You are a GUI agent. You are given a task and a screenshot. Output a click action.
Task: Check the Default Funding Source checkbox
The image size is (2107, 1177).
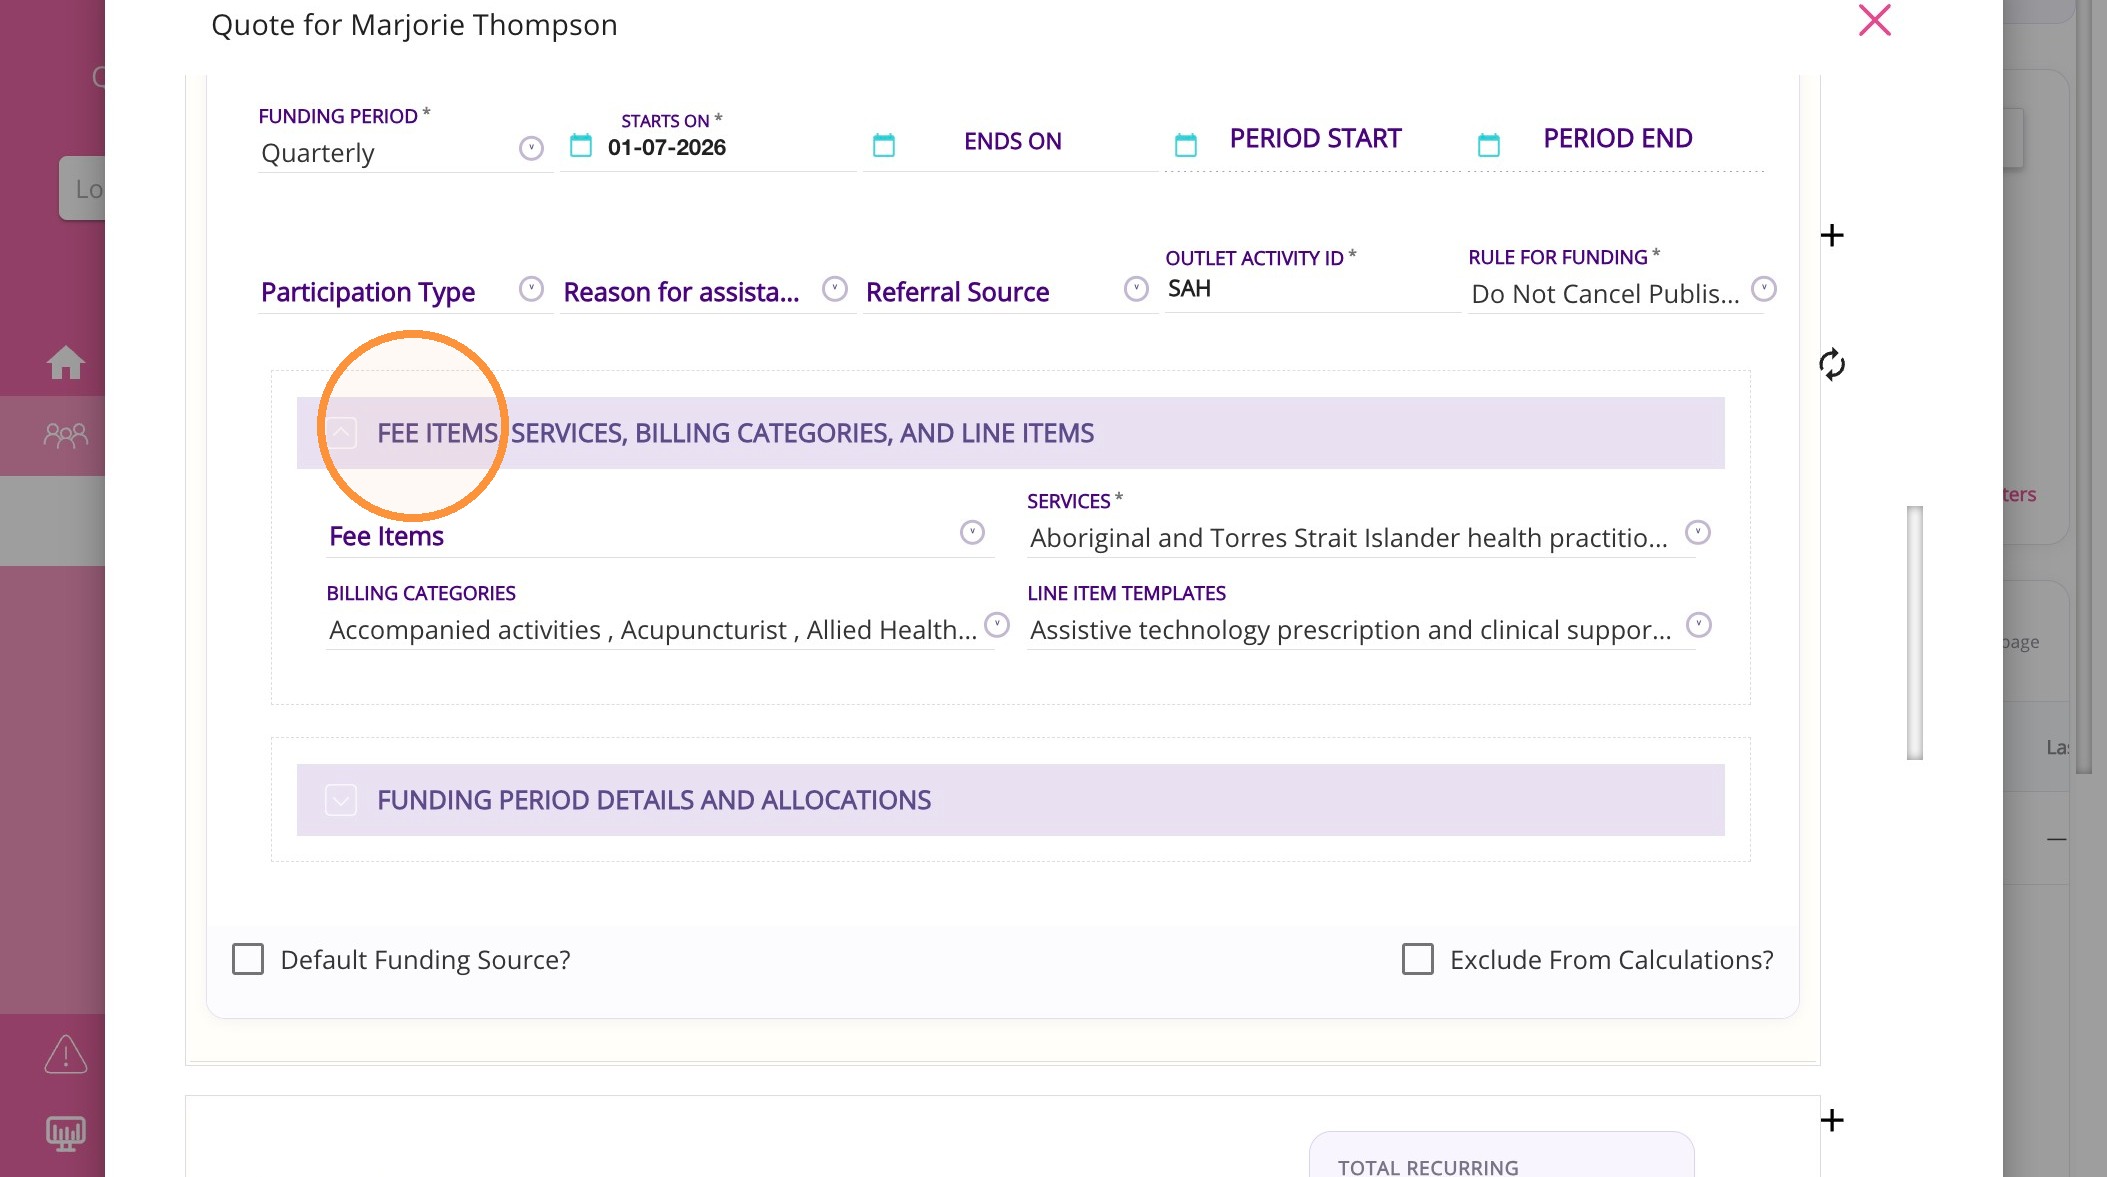click(x=247, y=959)
